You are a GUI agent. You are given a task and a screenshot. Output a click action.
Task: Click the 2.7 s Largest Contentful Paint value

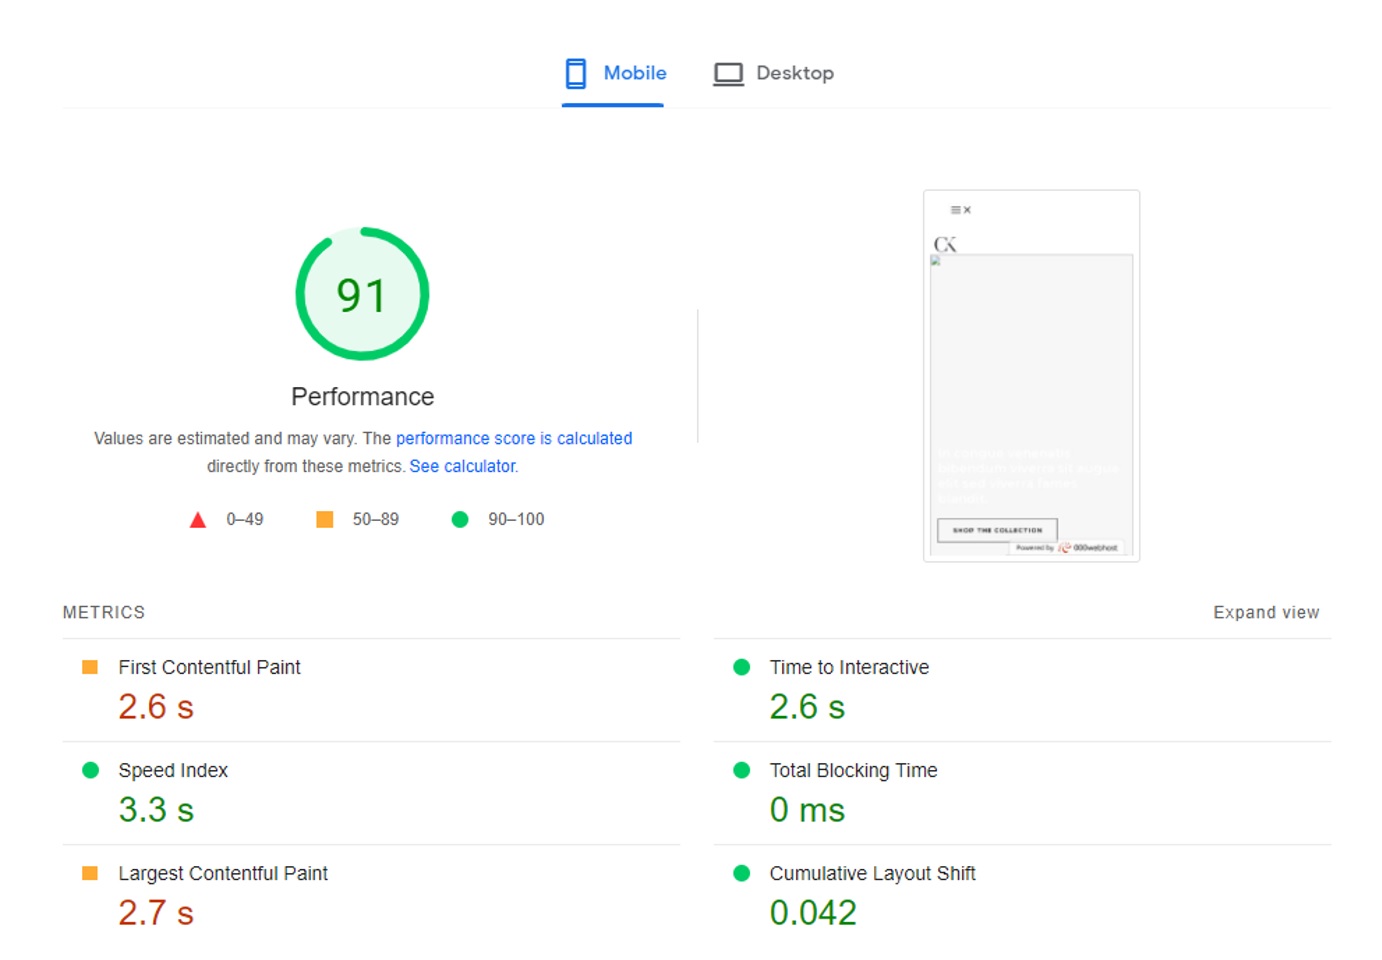pyautogui.click(x=156, y=913)
